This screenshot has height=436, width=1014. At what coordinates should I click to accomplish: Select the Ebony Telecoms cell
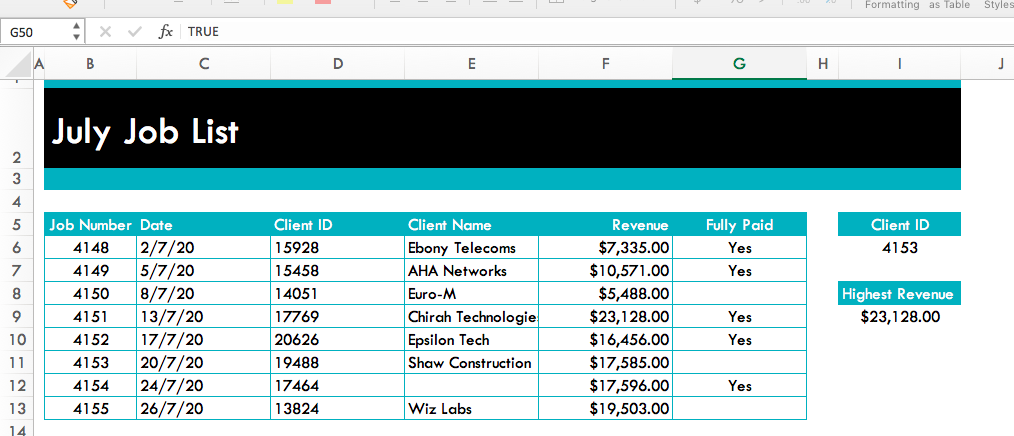(471, 248)
